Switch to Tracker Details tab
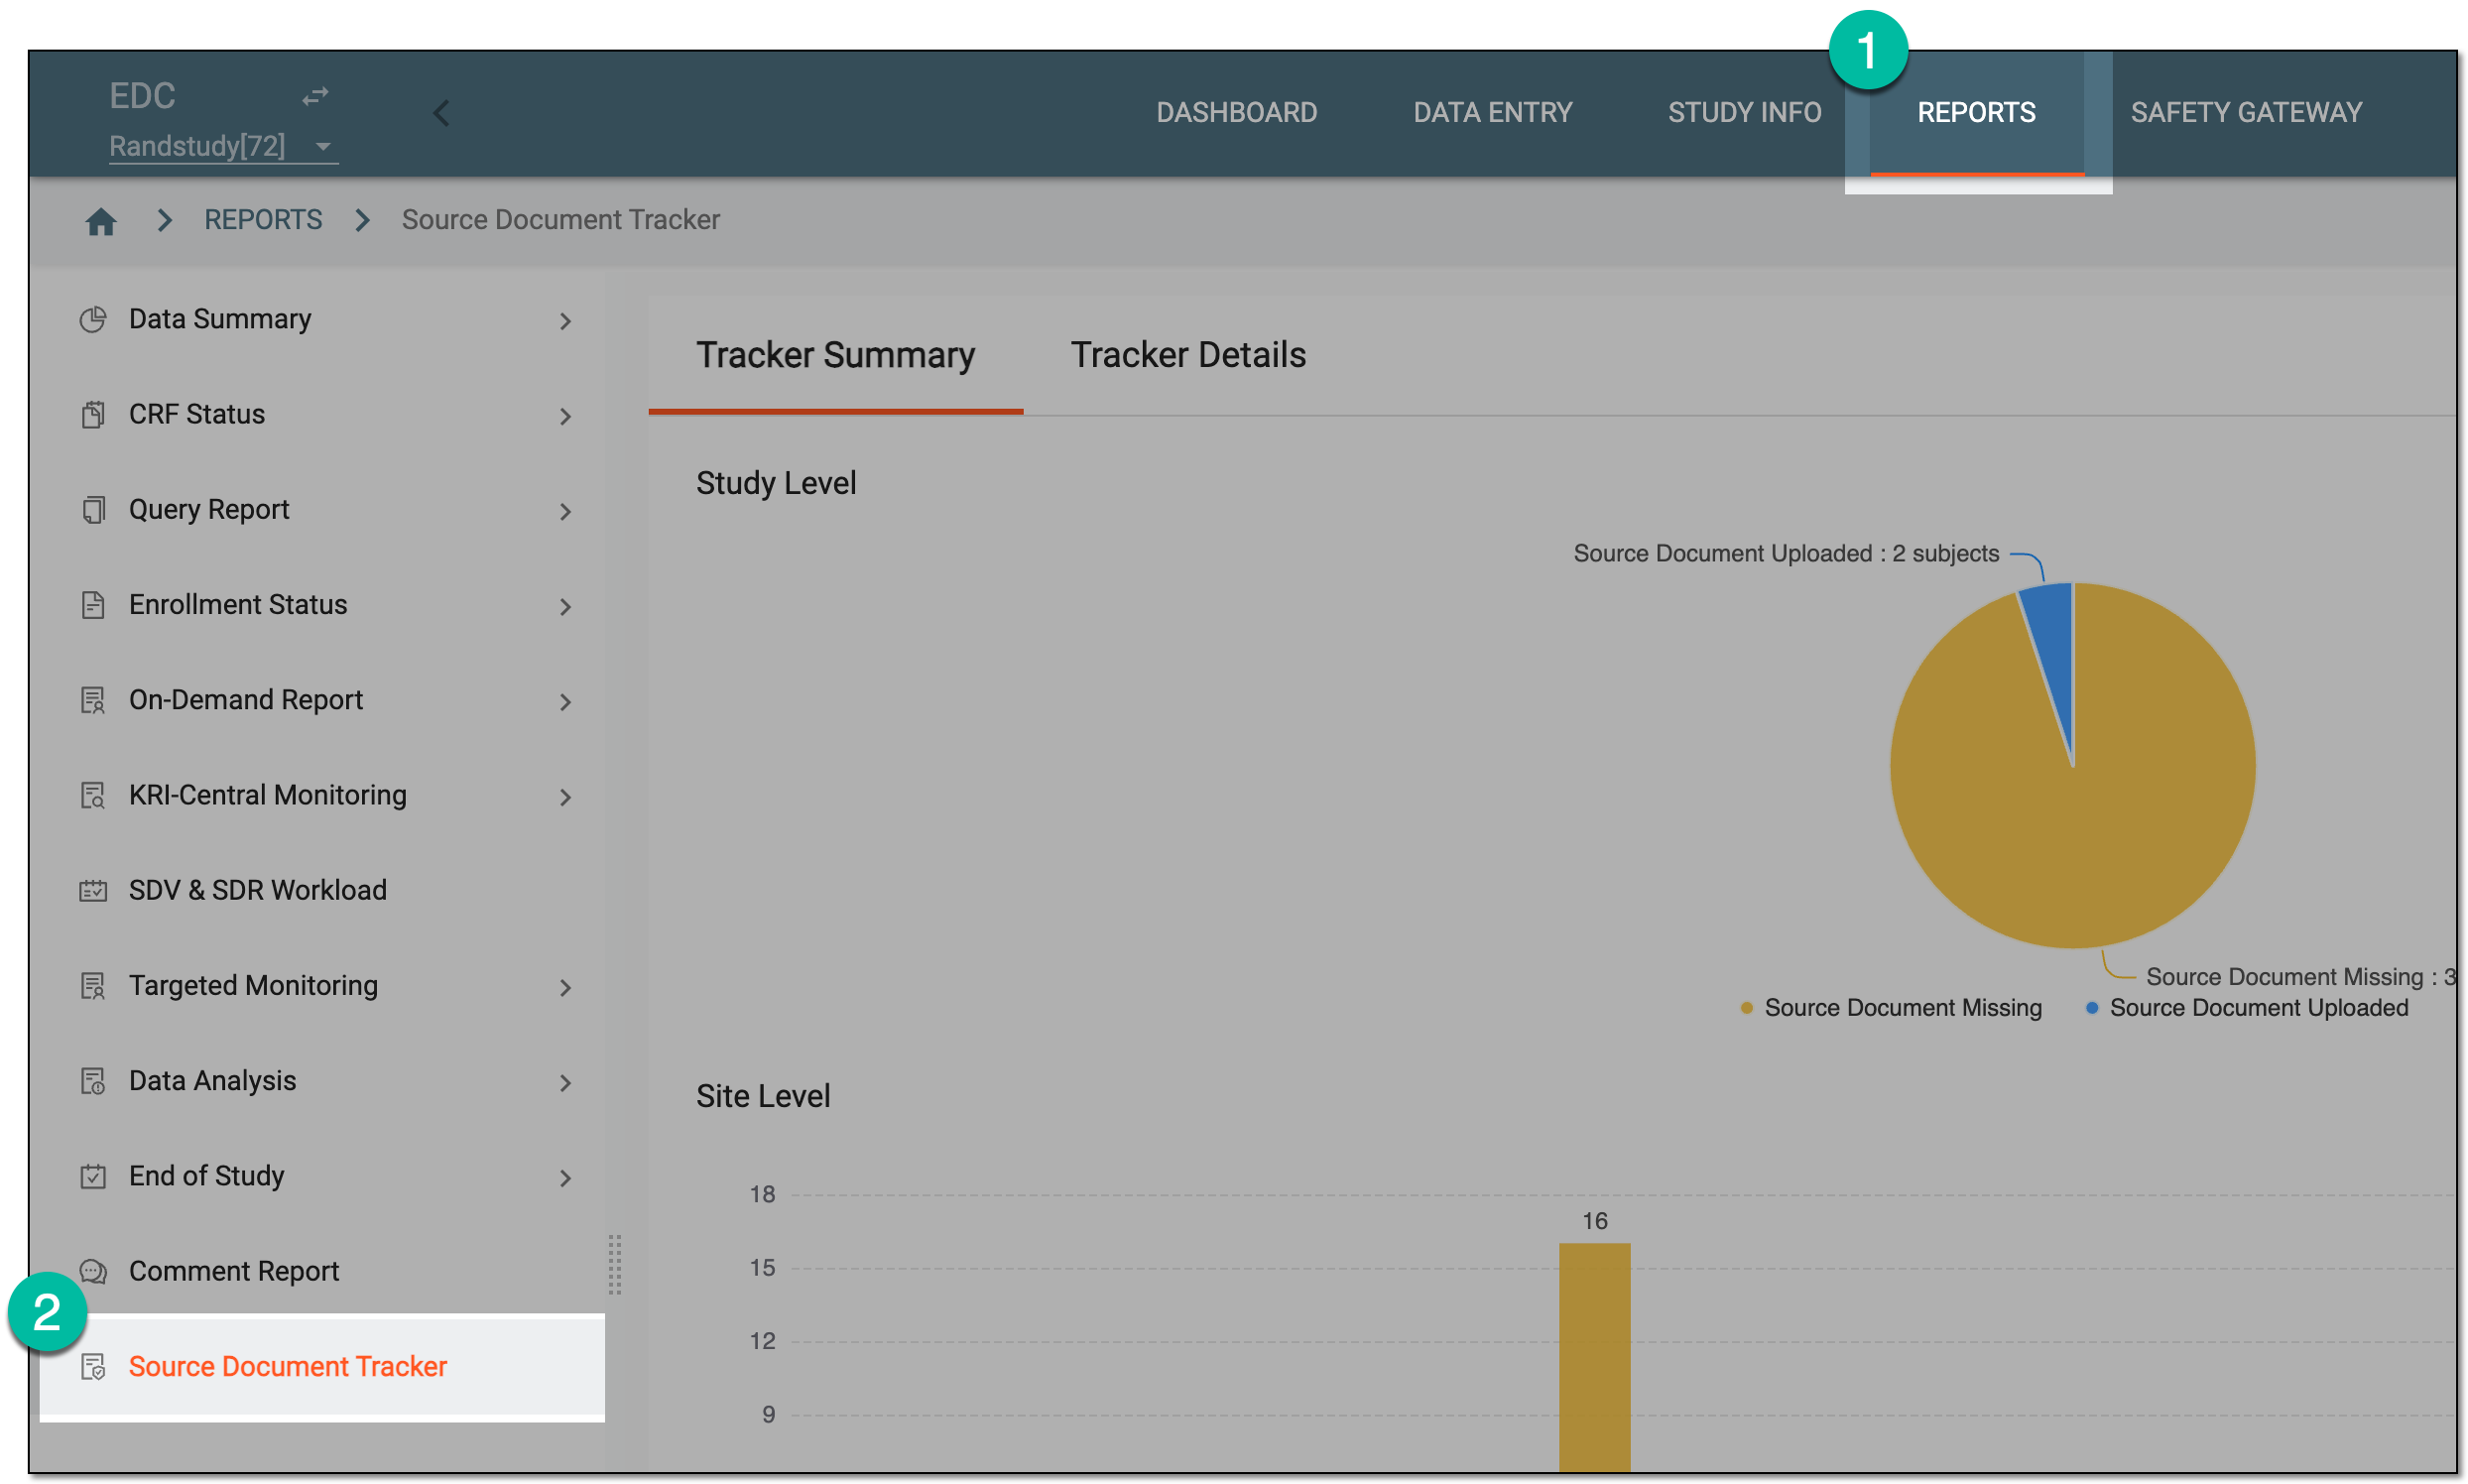The width and height of the screenshot is (2468, 1484). point(1188,355)
